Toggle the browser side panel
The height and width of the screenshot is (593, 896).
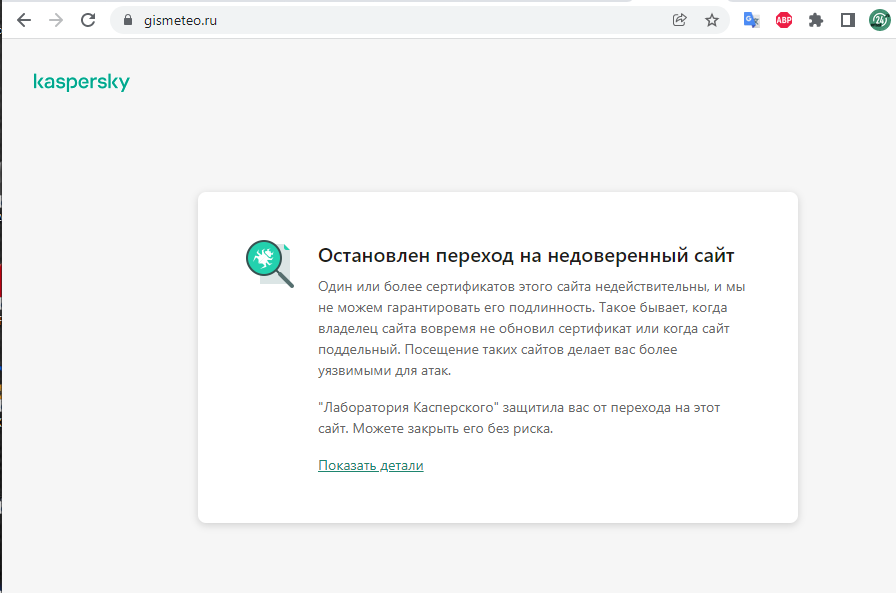848,21
